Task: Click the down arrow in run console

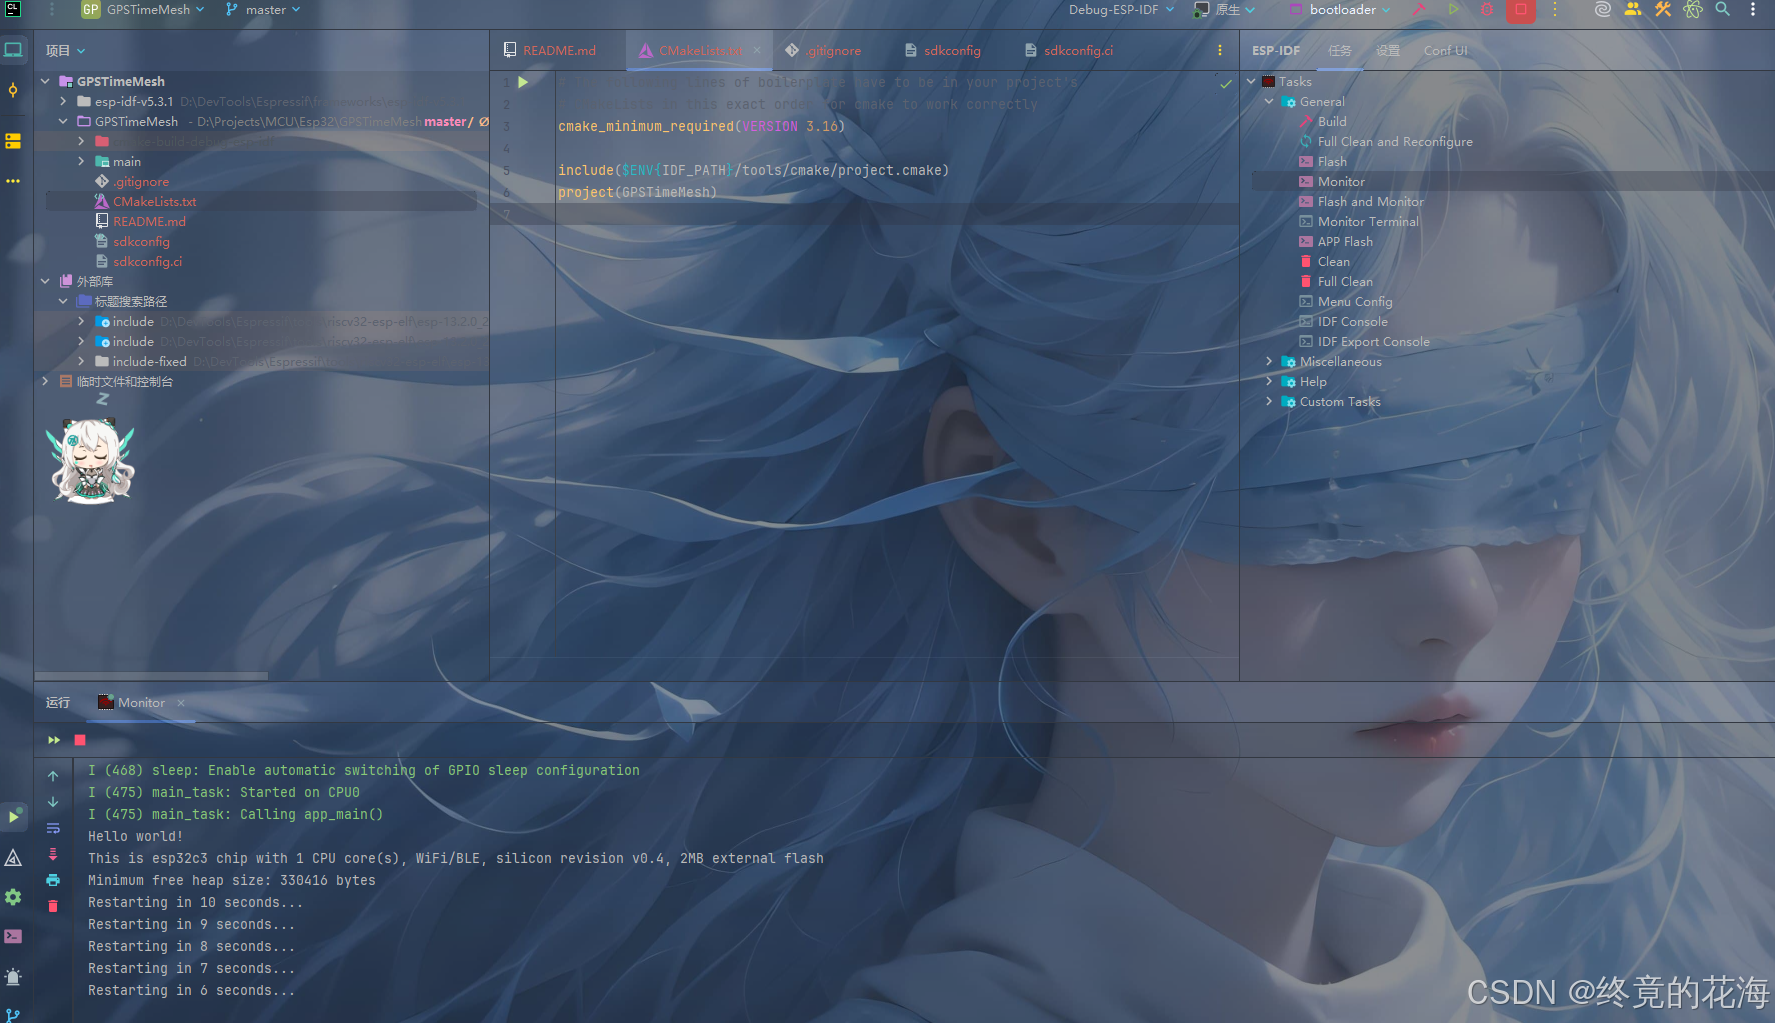Action: 53,802
